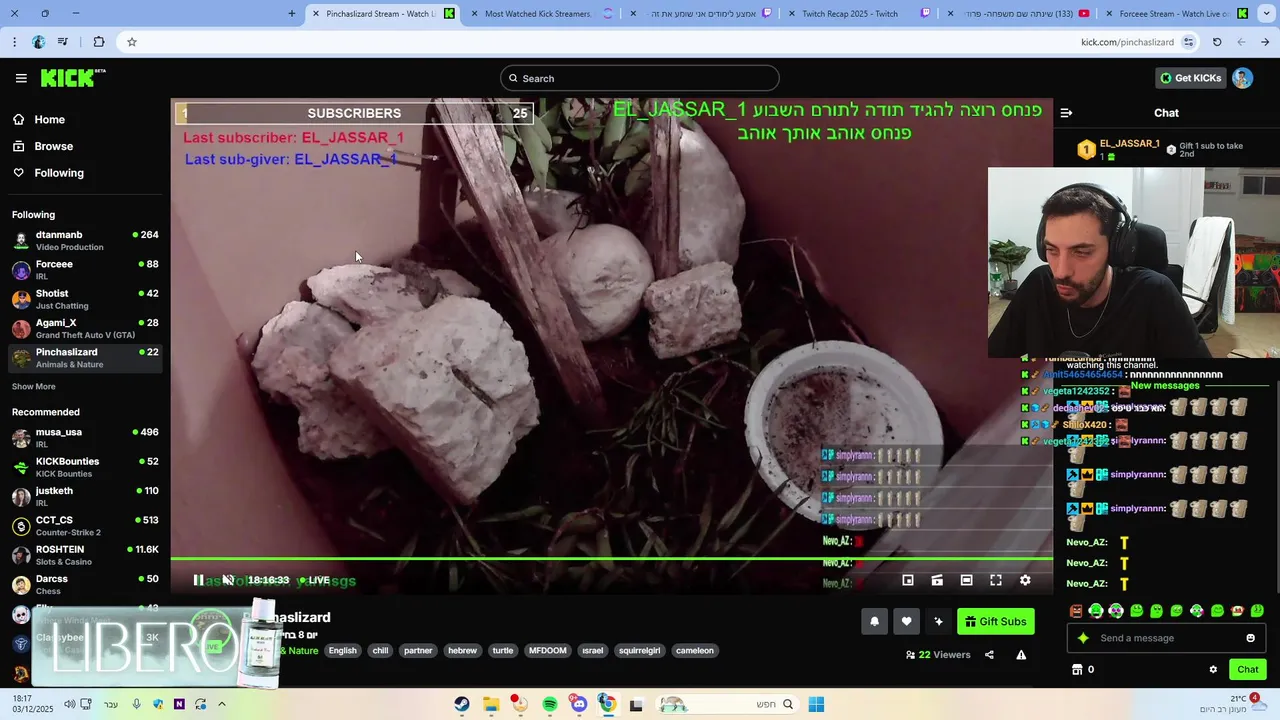Screen dimensions: 1280x720
Task: Open KICKBounties recommended channel
Action: 85,467
